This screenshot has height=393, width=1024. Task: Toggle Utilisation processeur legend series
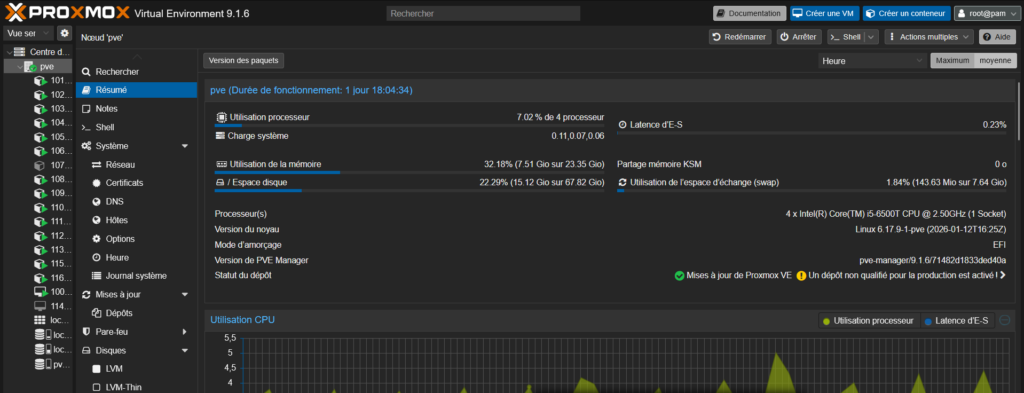coord(869,321)
